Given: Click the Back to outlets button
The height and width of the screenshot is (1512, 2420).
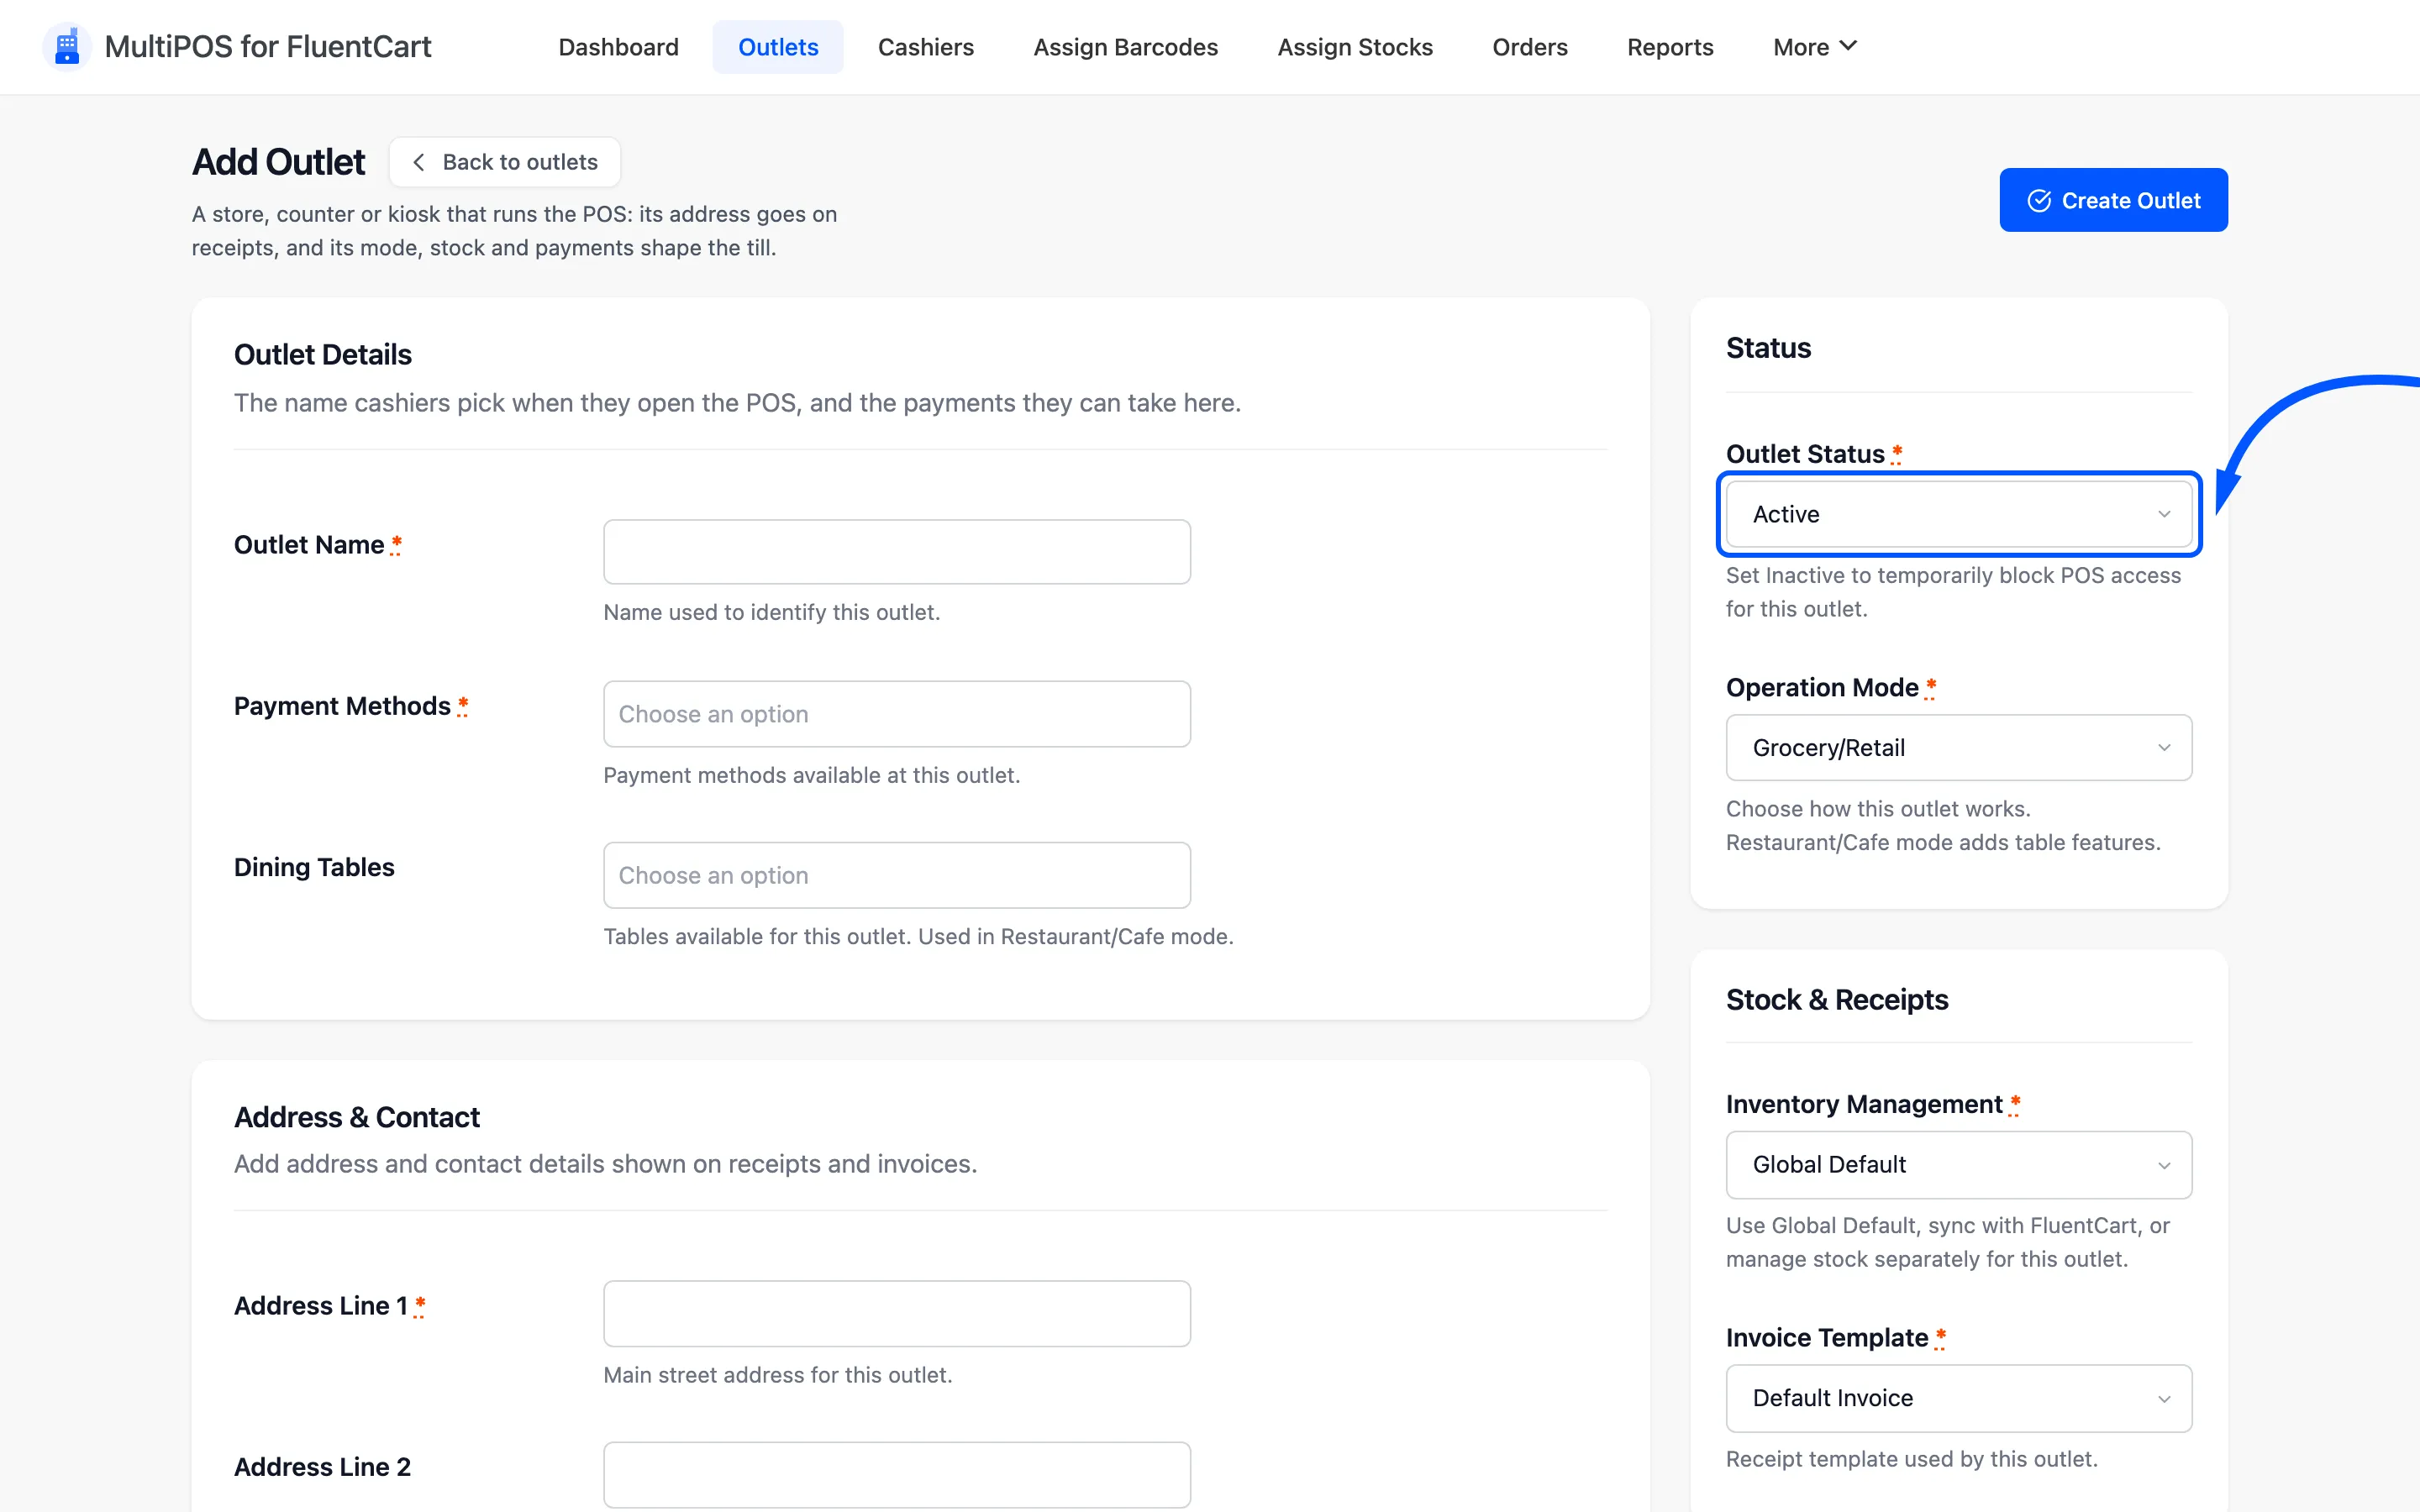Looking at the screenshot, I should [x=505, y=162].
